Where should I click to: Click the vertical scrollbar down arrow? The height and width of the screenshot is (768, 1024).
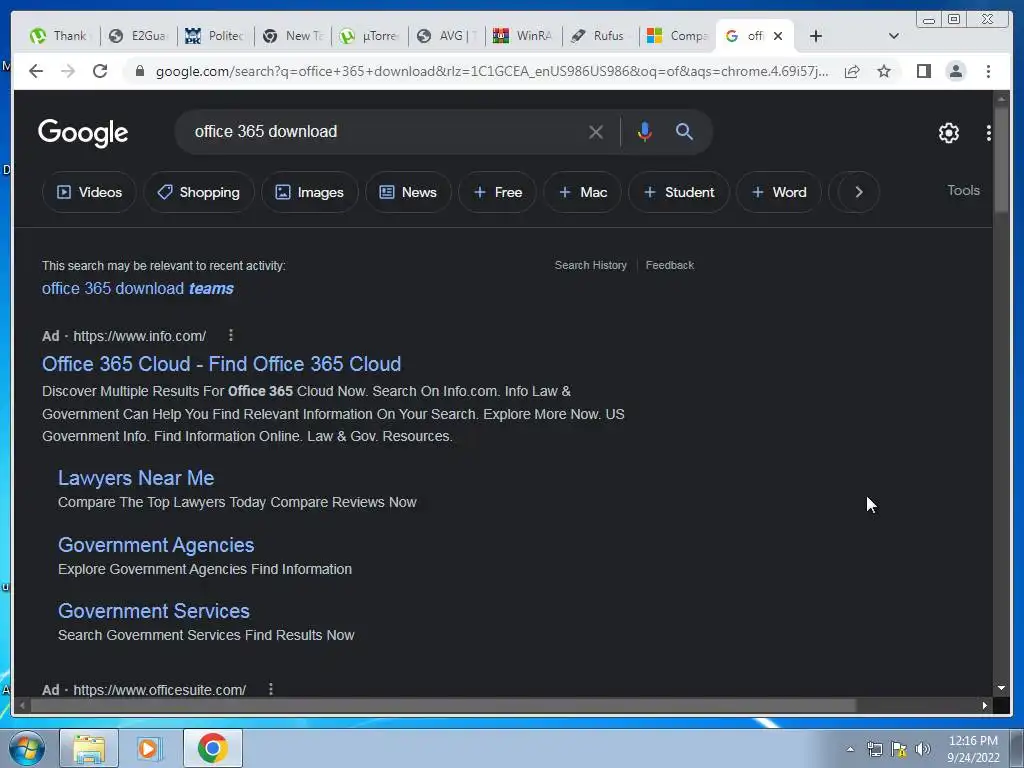click(x=1001, y=688)
